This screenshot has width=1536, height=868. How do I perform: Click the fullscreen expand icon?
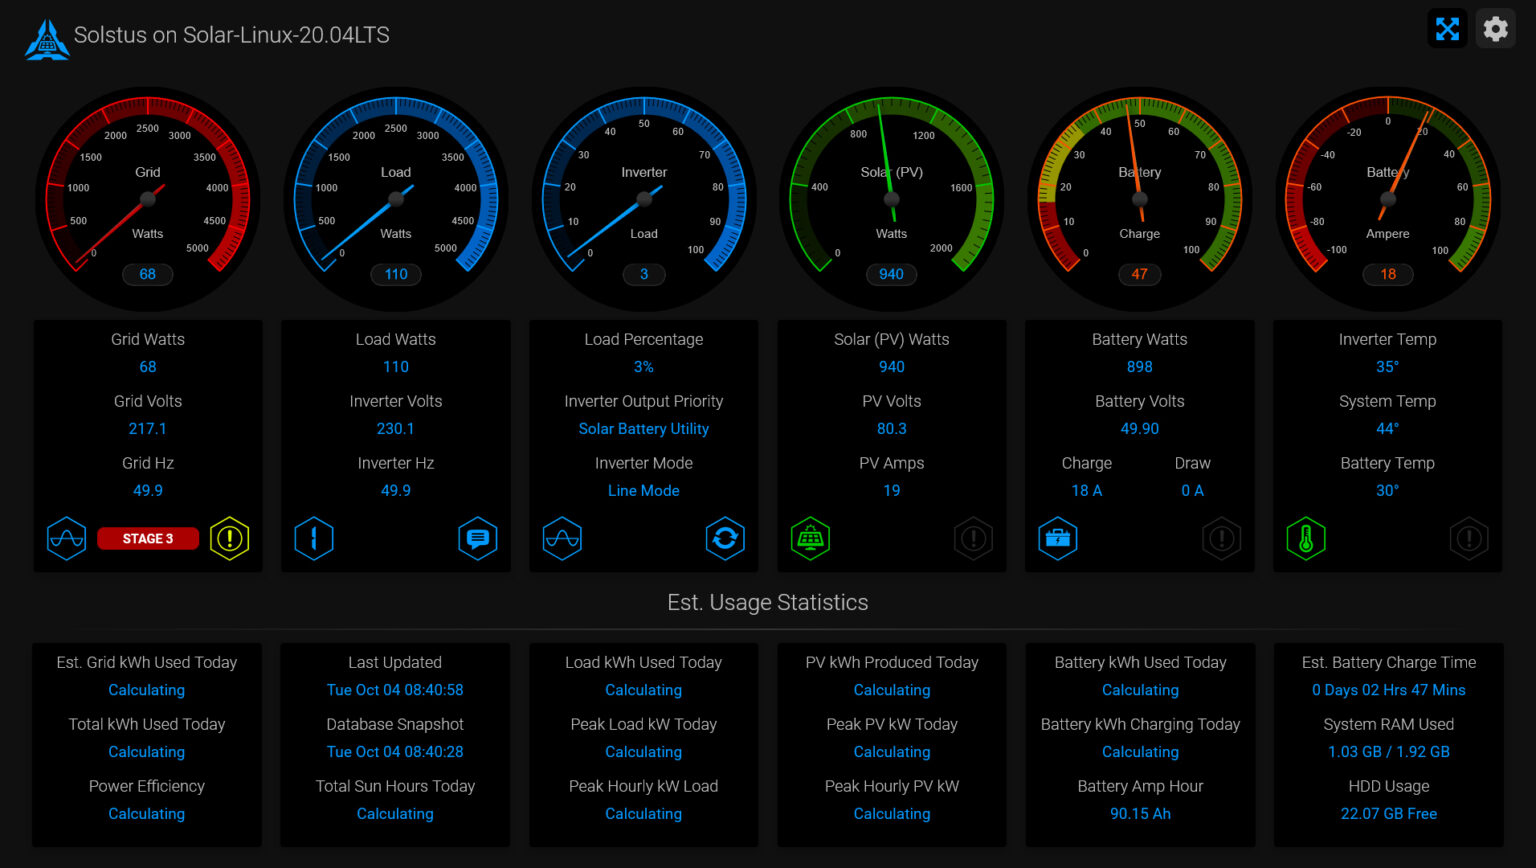coord(1447,28)
